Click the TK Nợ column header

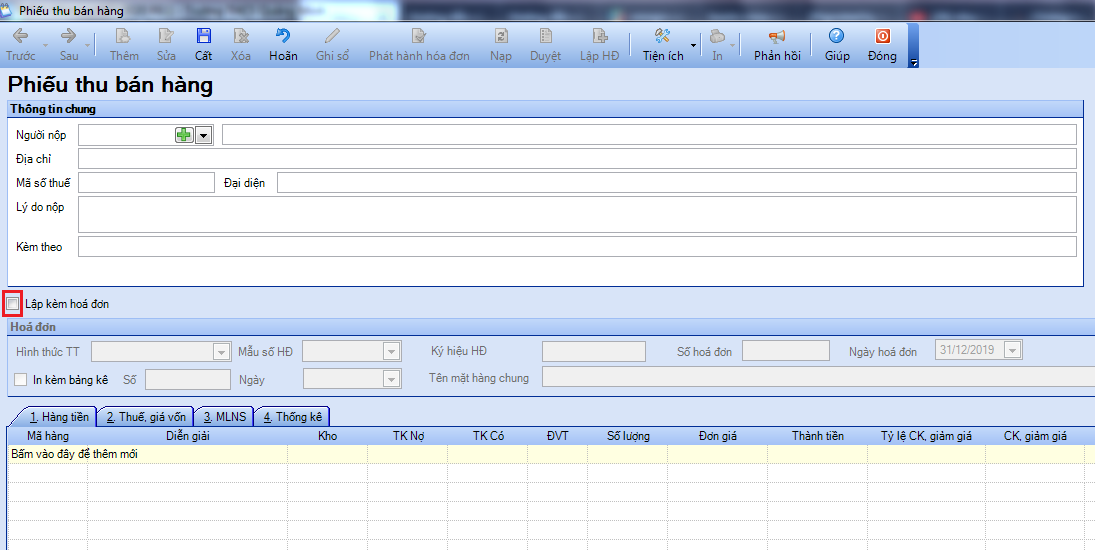coord(408,436)
